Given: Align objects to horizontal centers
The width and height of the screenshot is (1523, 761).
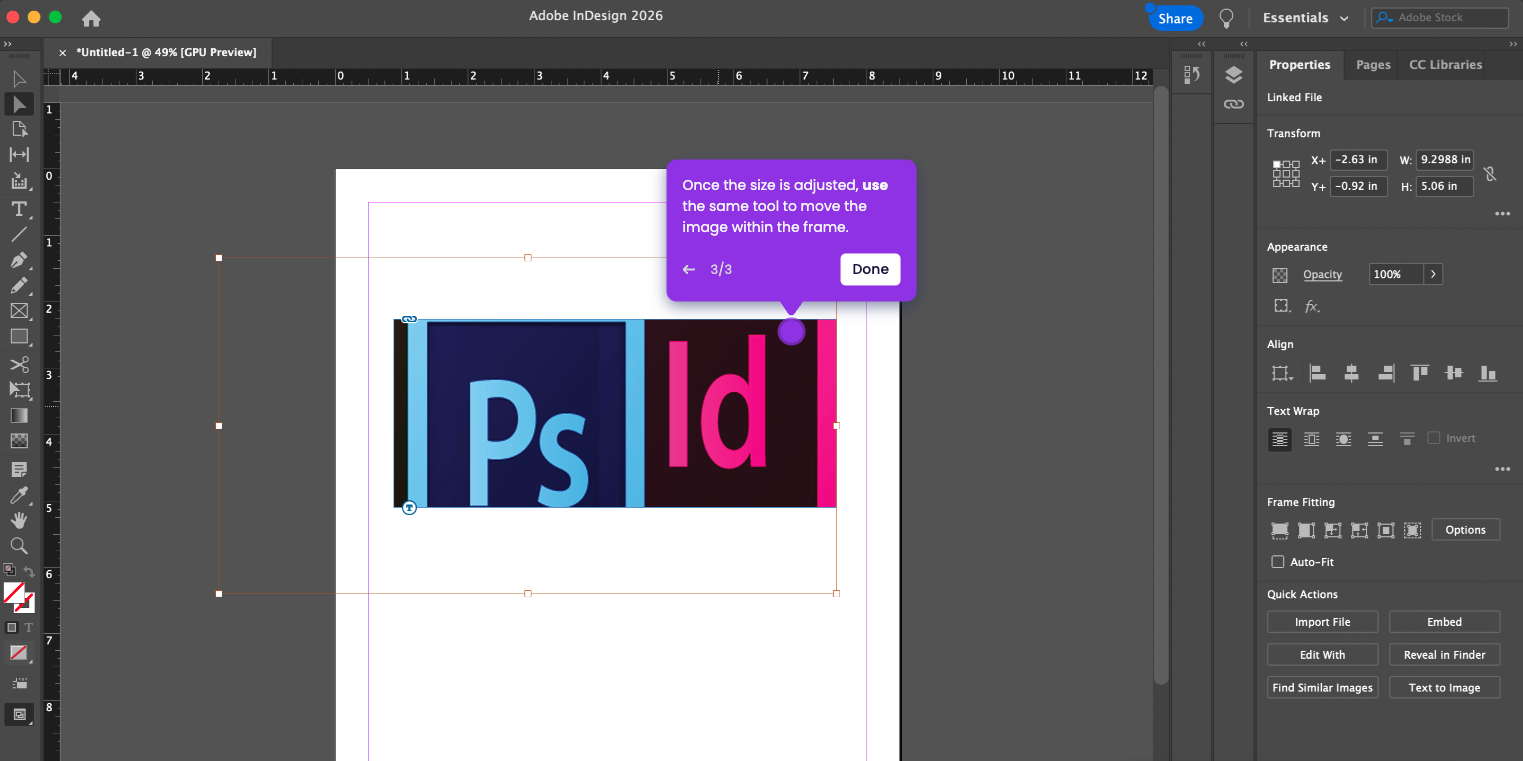Looking at the screenshot, I should pyautogui.click(x=1352, y=373).
